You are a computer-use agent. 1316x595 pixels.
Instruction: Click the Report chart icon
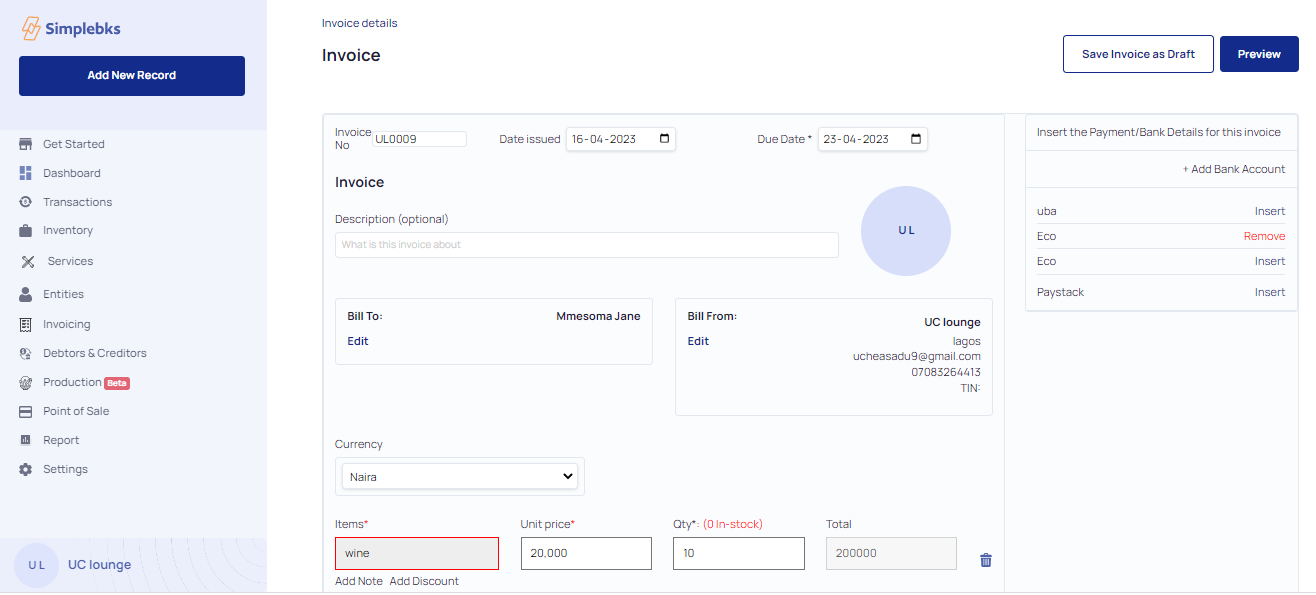click(x=26, y=440)
